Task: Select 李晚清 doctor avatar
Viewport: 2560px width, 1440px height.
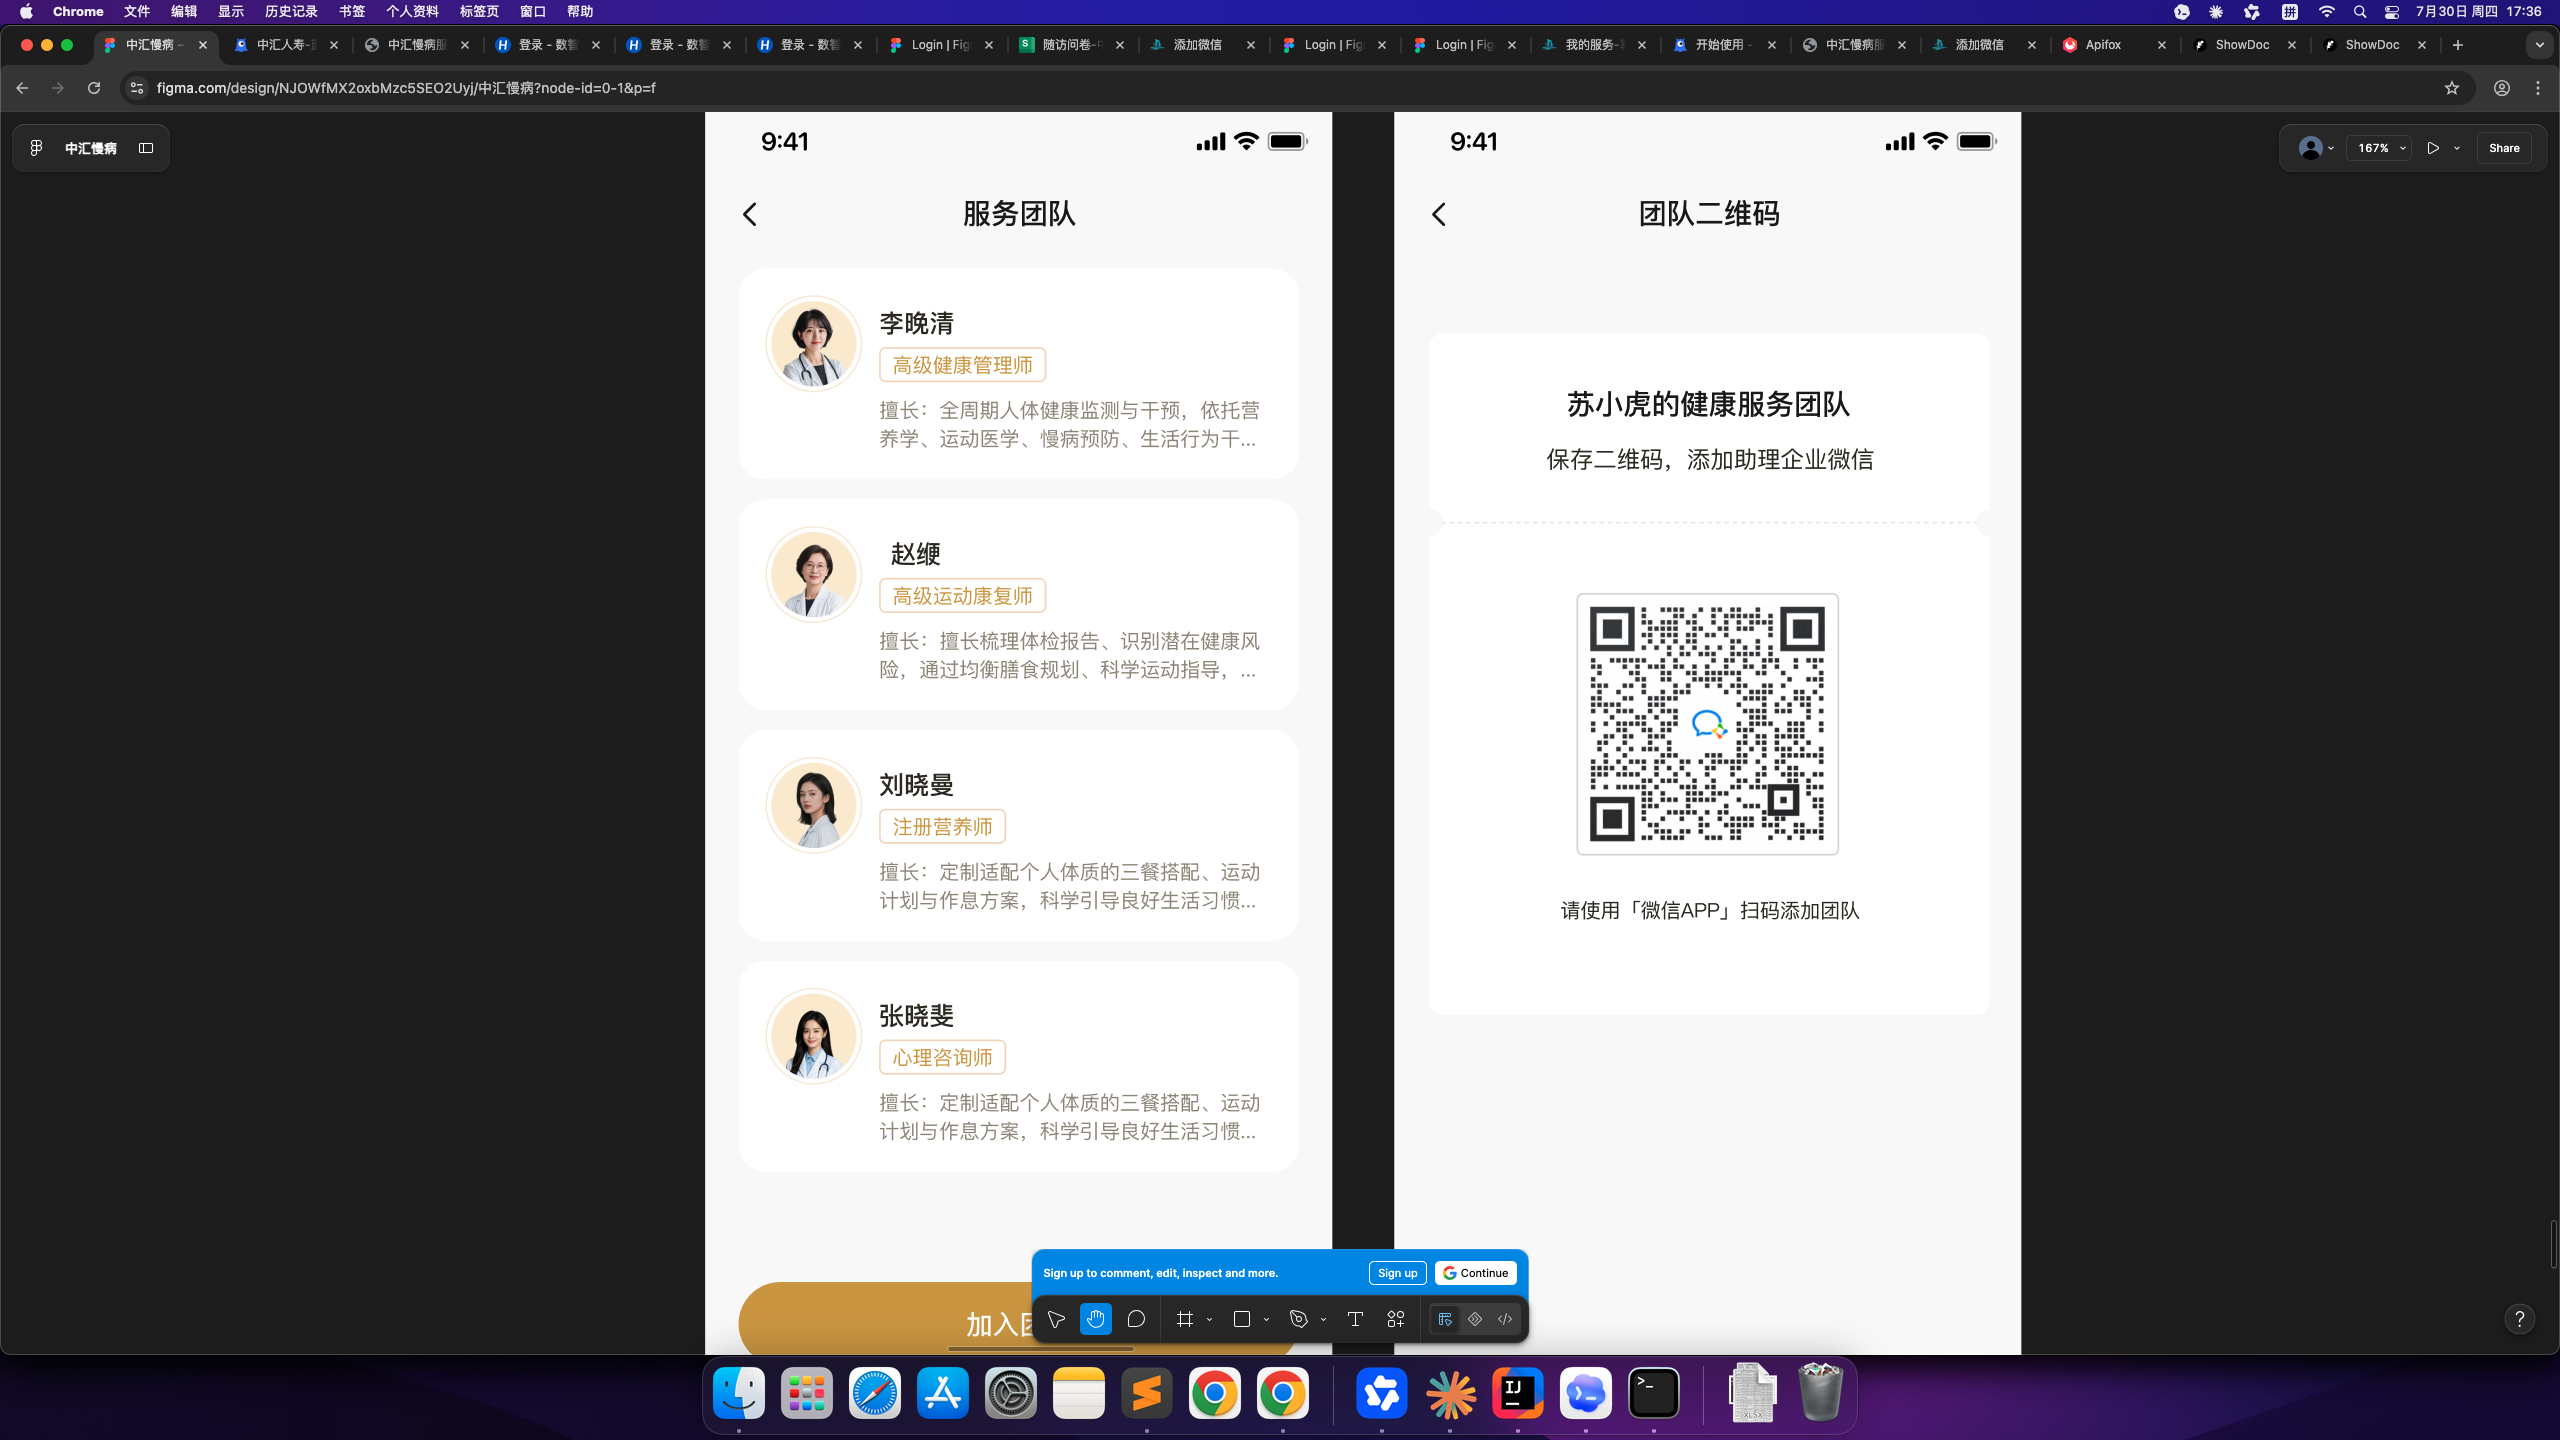Action: point(814,343)
